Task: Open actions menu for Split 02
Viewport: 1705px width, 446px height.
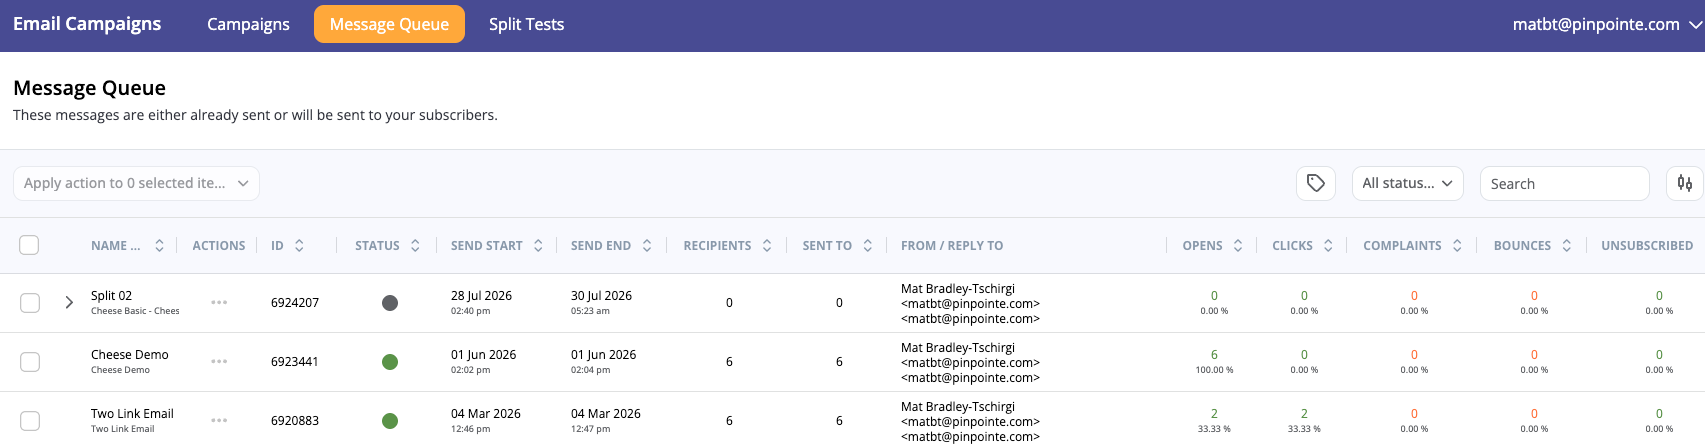Action: tap(219, 302)
